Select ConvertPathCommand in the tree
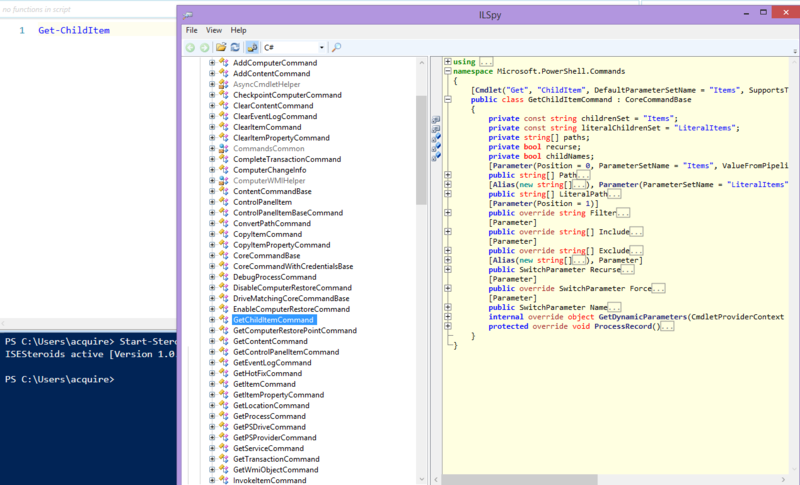Screen dimensions: 800x485 coord(272,223)
